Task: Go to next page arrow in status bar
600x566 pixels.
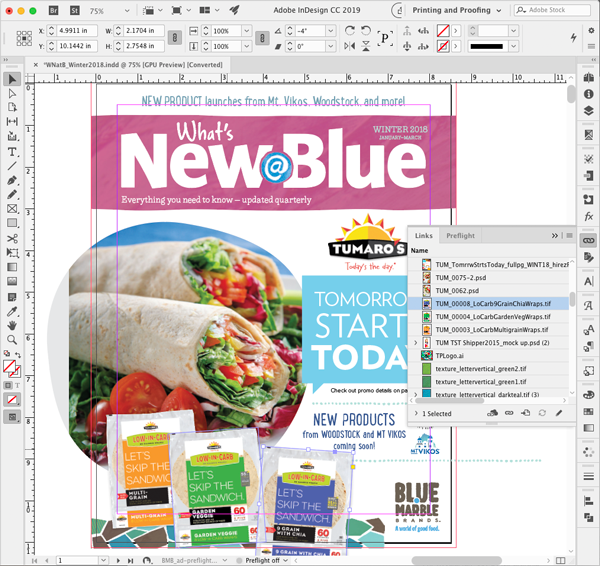Action: (x=118, y=560)
